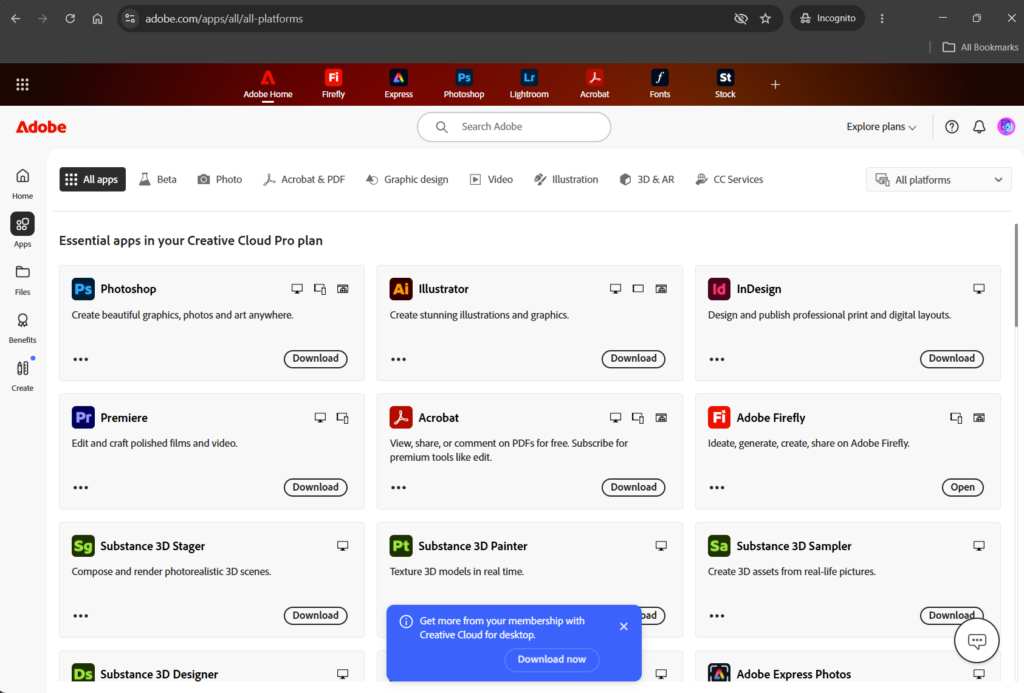Screen dimensions: 1024x693
Task: Open more options for Photoshop card
Action: [x=80, y=359]
